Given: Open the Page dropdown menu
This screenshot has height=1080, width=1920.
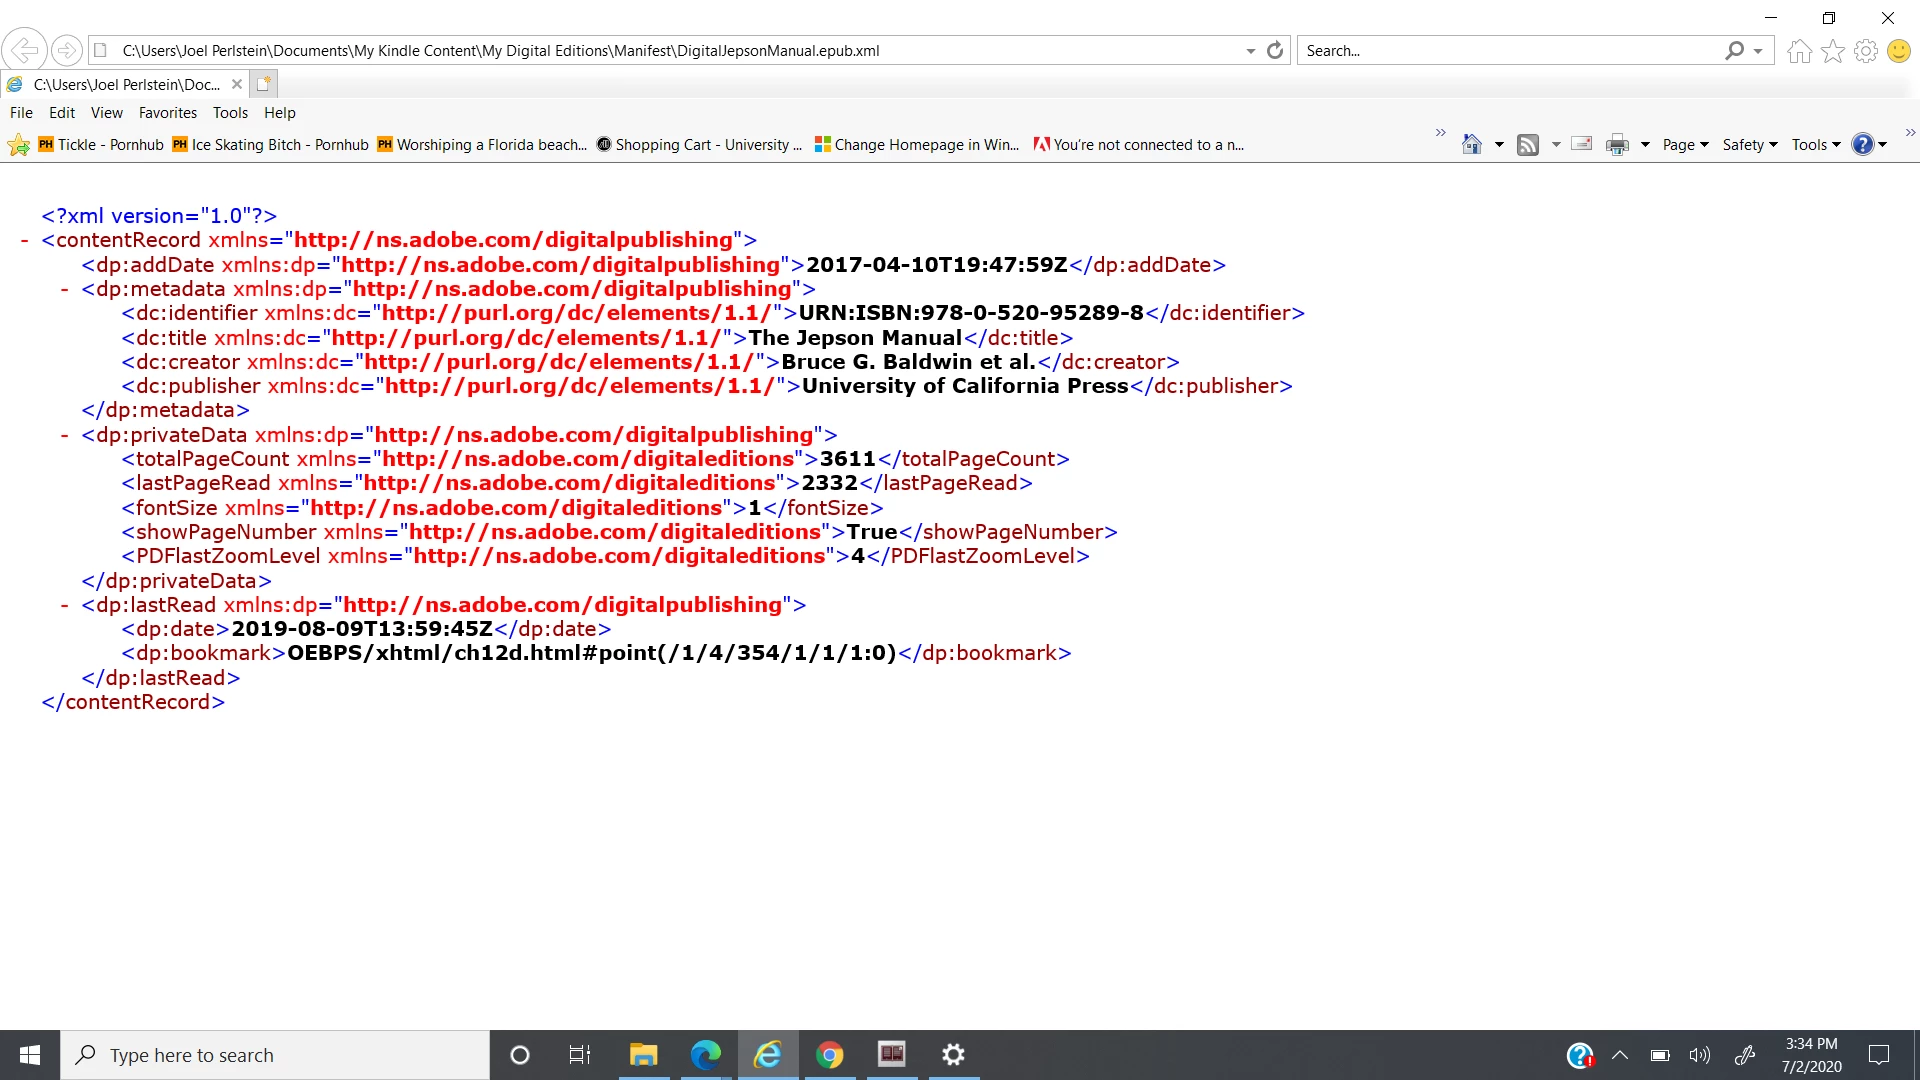Looking at the screenshot, I should [x=1685, y=145].
